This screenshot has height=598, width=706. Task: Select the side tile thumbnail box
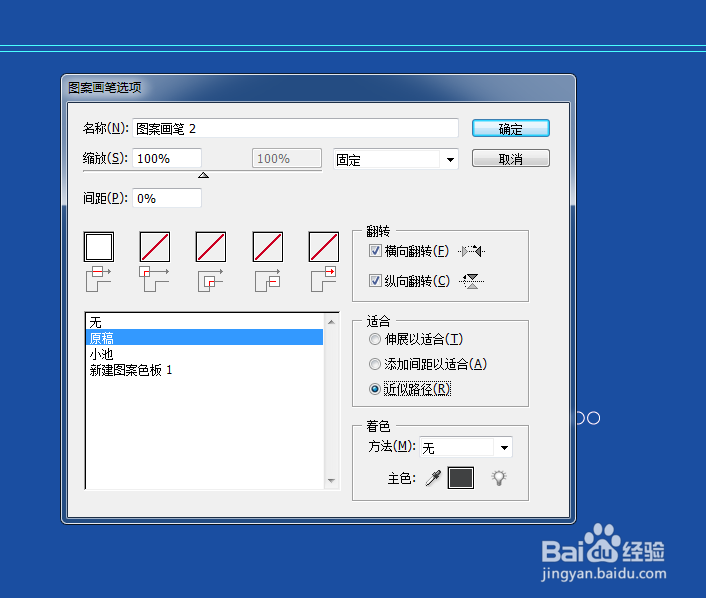tap(99, 247)
